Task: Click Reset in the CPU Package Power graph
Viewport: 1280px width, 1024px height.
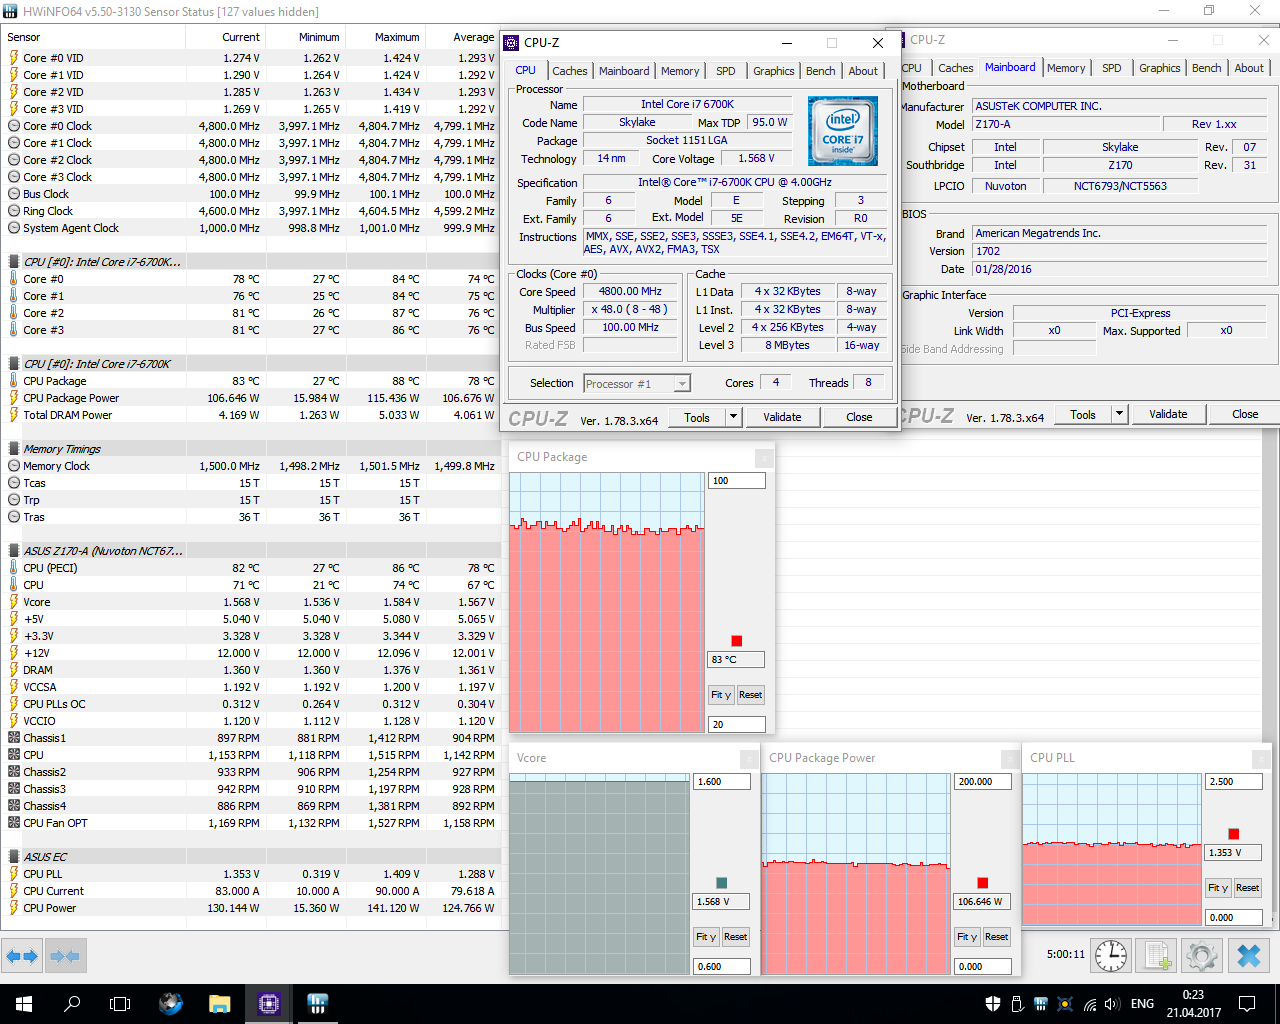Action: tap(997, 937)
